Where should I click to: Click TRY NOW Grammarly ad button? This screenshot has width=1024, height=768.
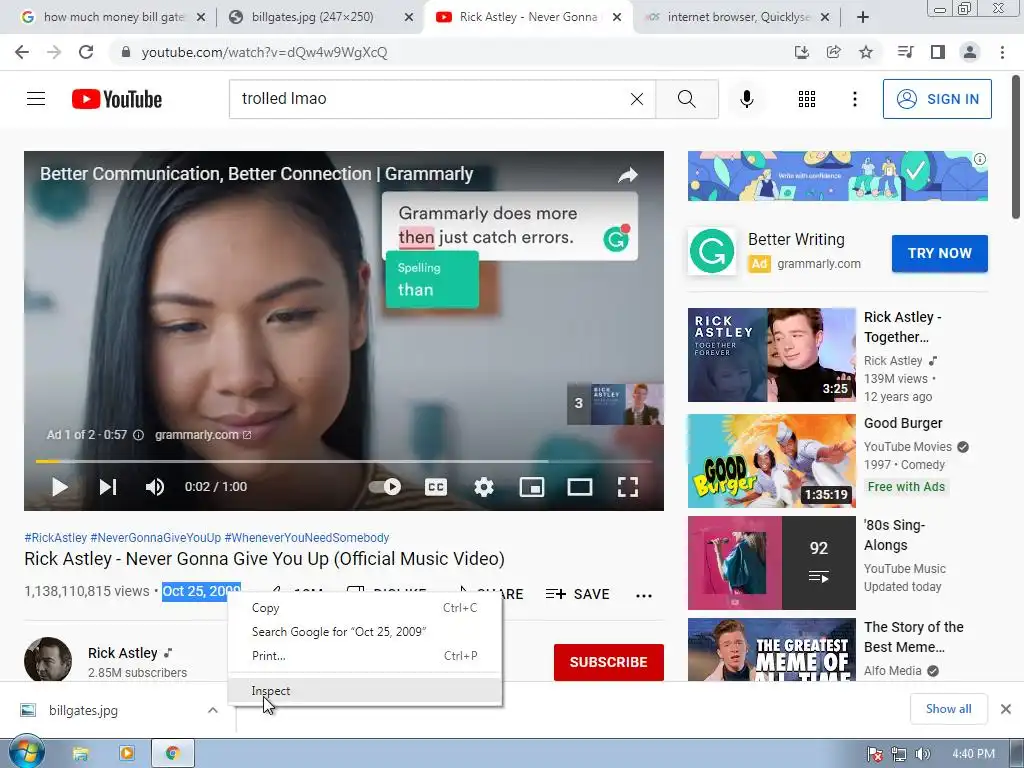tap(940, 253)
